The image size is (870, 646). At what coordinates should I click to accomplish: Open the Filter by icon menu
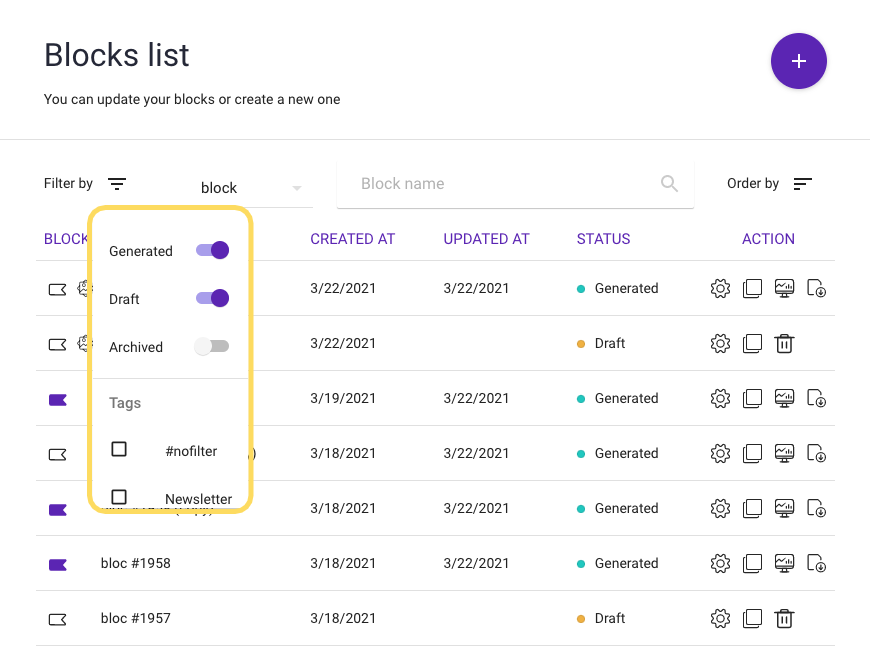(117, 184)
